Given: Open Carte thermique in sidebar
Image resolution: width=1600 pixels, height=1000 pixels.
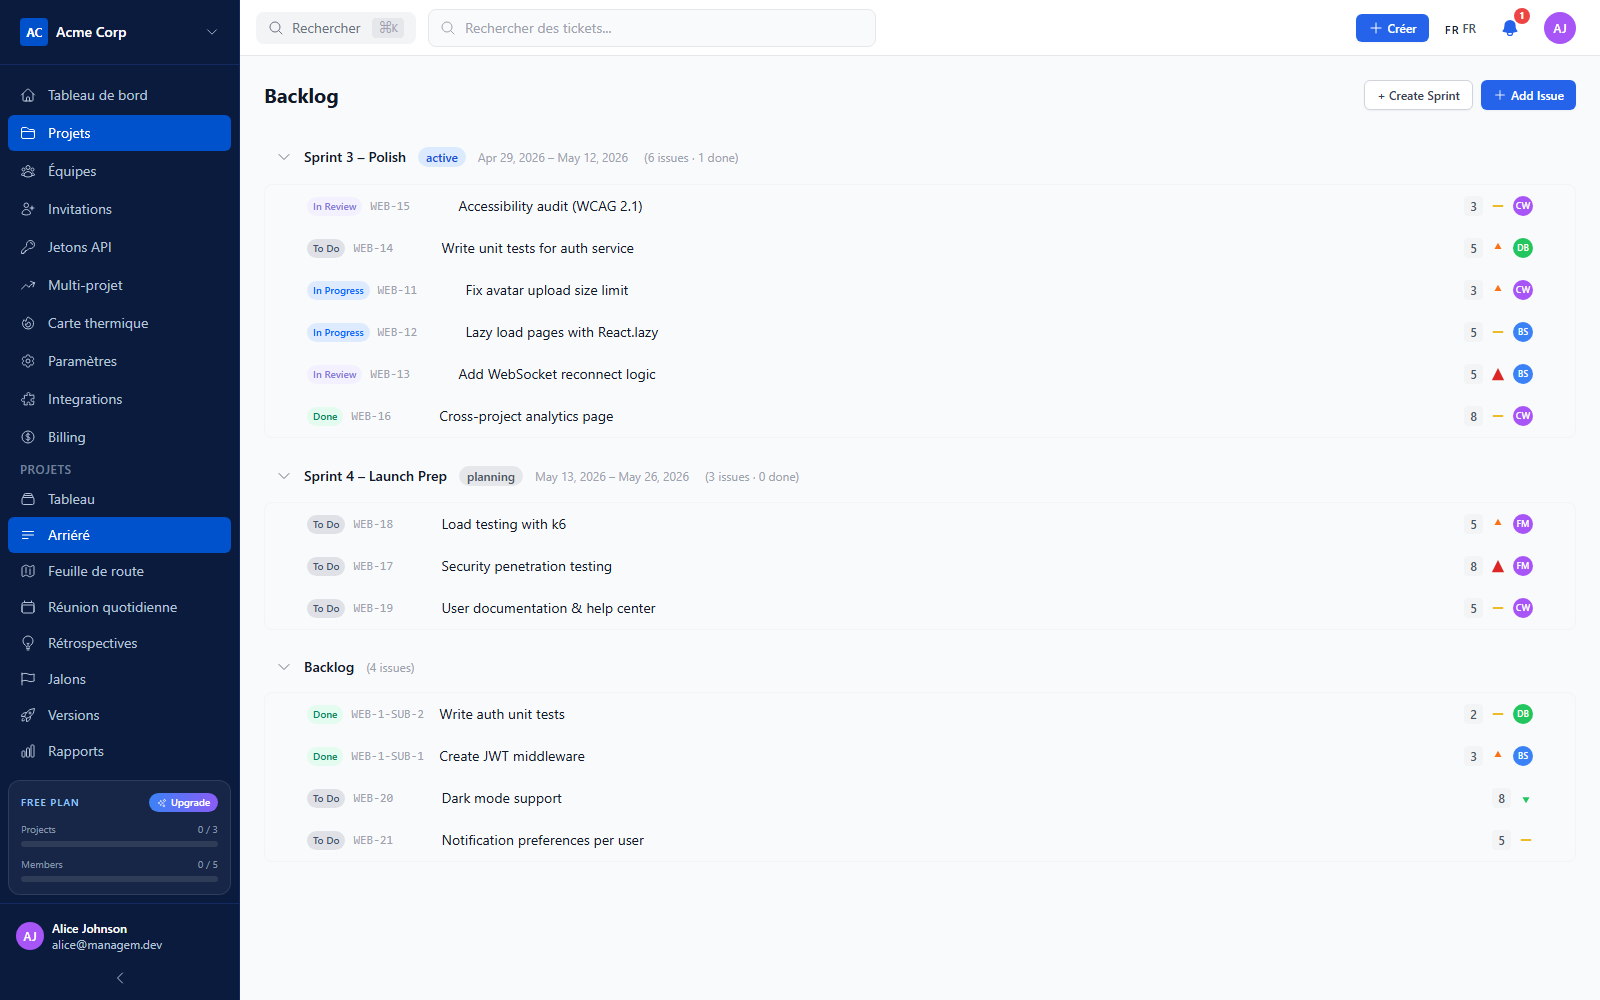Looking at the screenshot, I should [119, 323].
